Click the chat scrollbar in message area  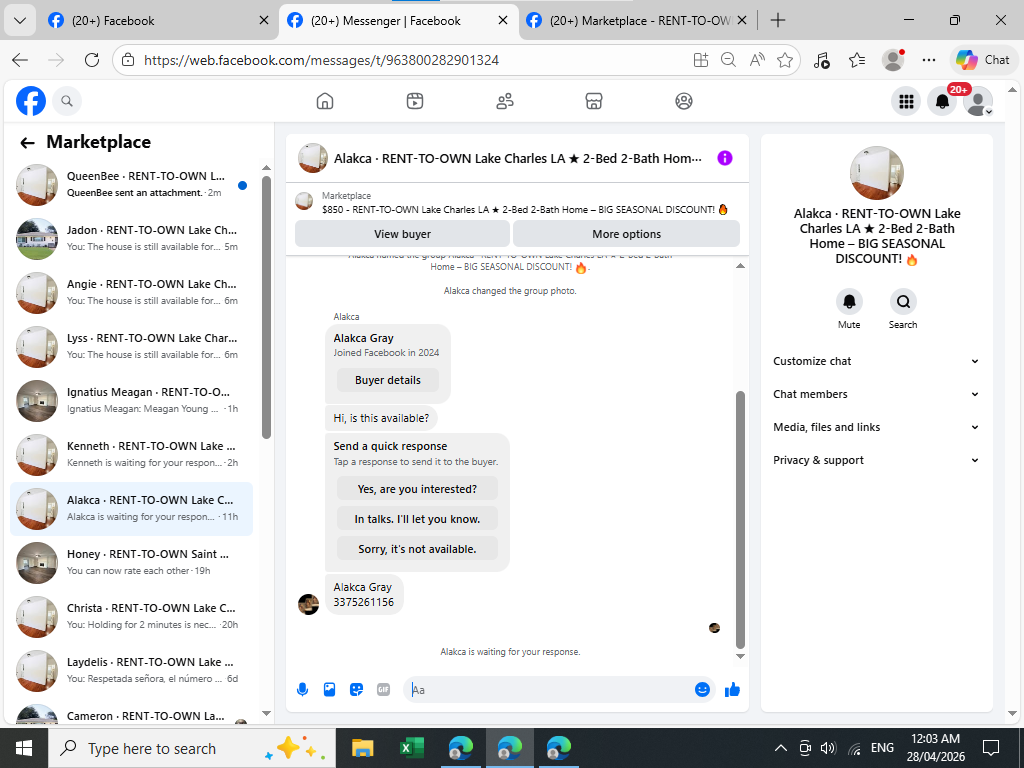(740, 519)
